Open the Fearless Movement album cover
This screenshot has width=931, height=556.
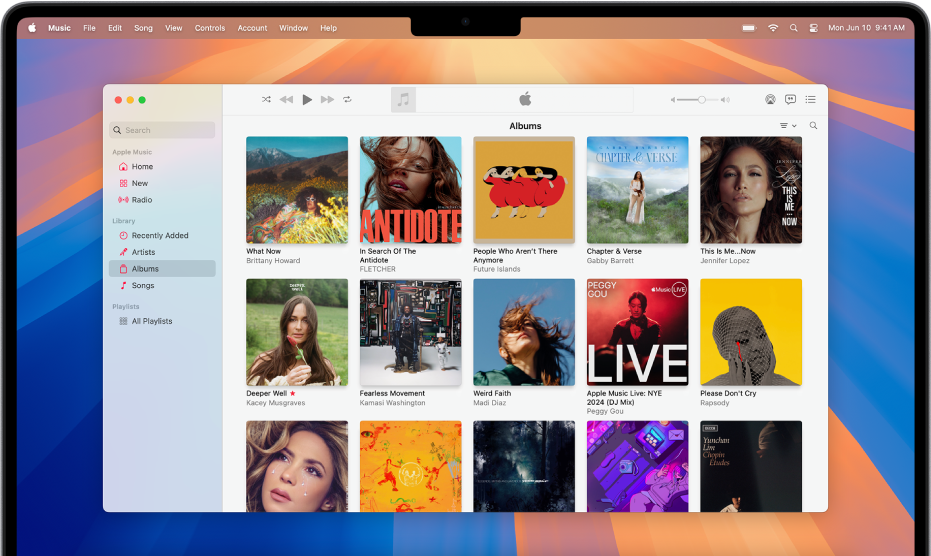[x=410, y=332]
